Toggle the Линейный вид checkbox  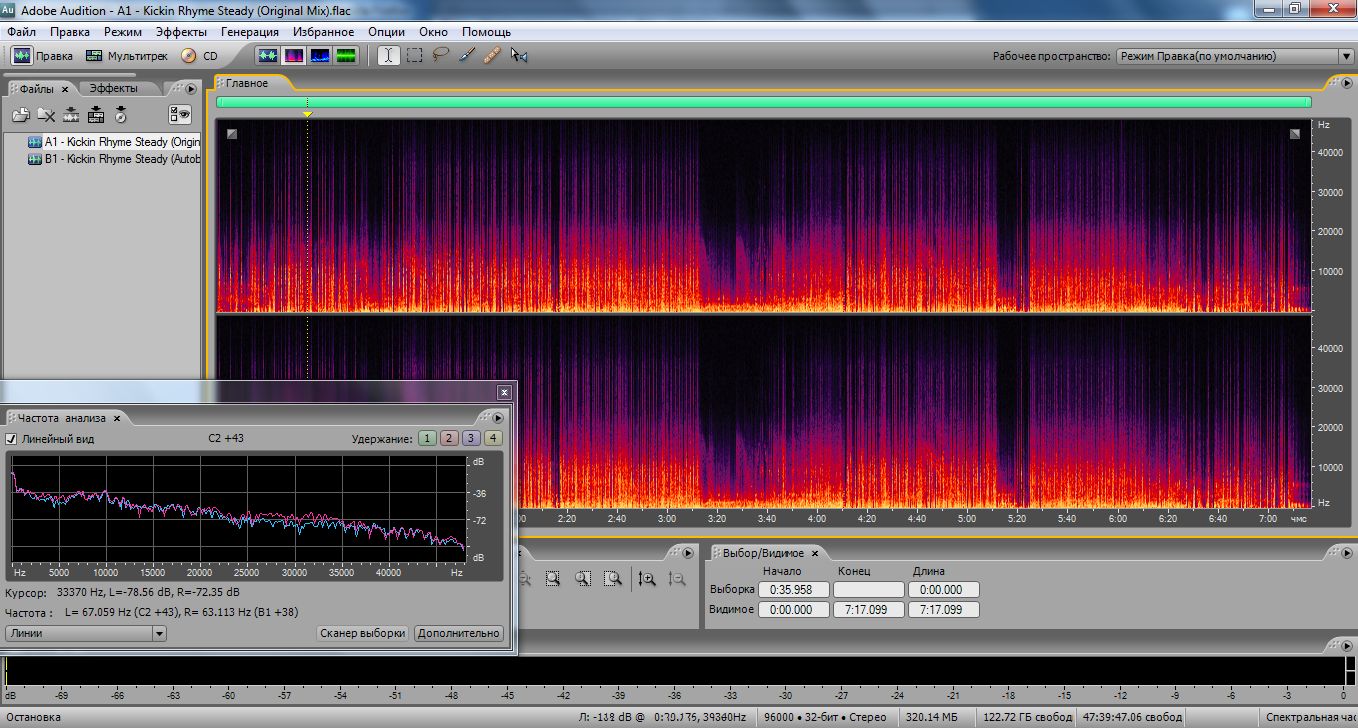[12, 439]
